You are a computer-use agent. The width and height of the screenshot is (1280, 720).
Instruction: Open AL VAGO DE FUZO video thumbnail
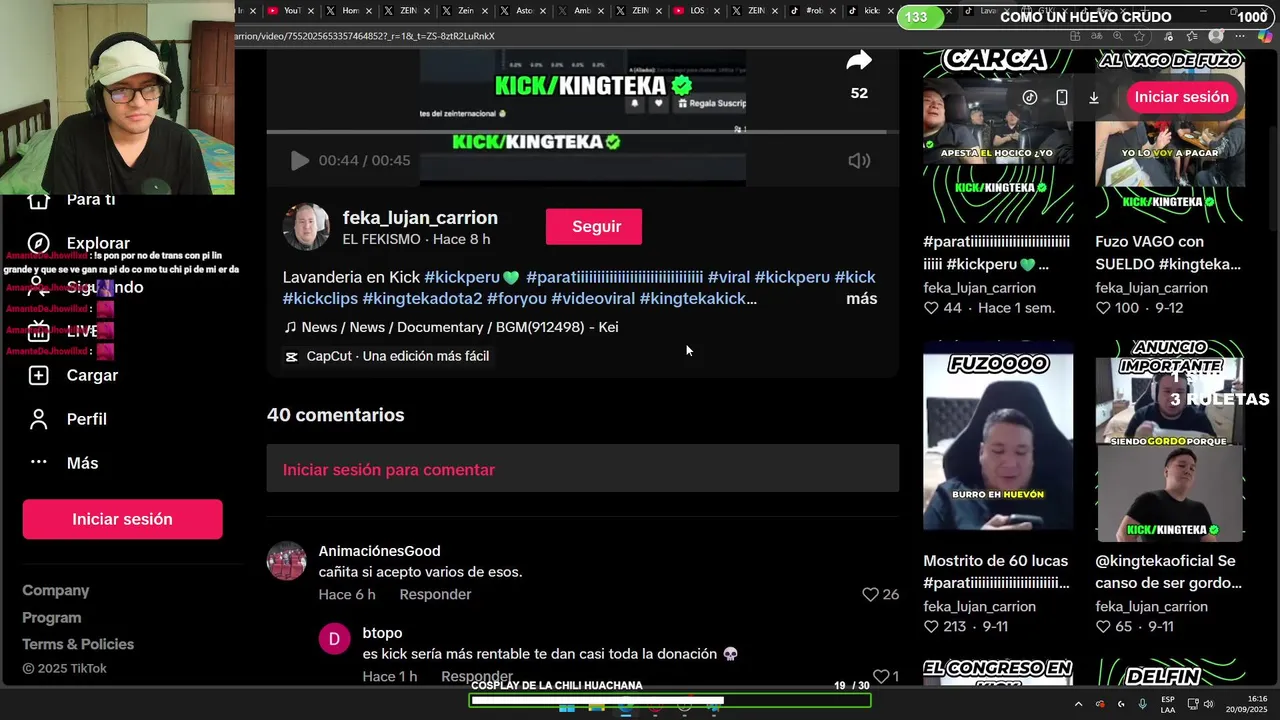[1170, 135]
